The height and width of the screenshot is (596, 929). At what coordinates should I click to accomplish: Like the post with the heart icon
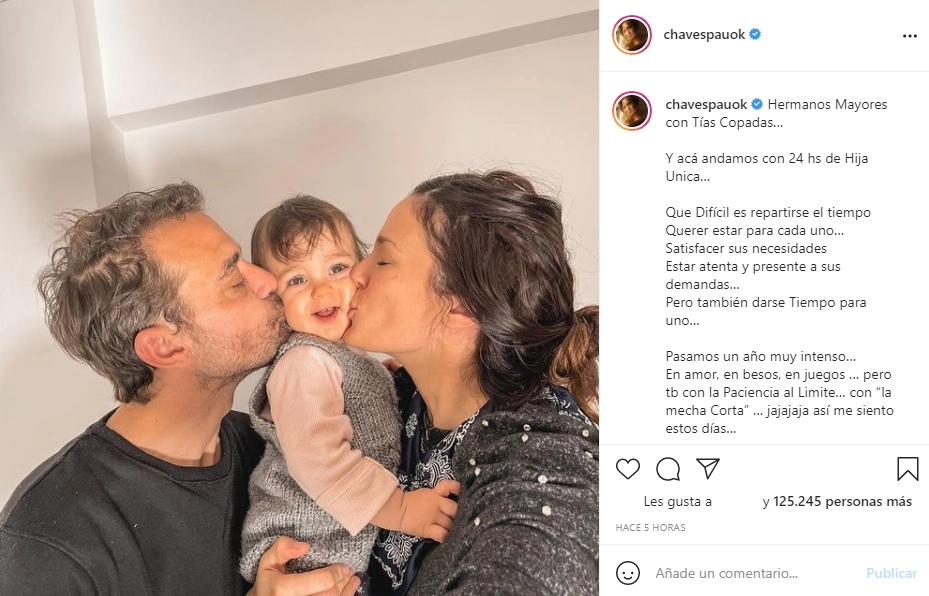(627, 469)
